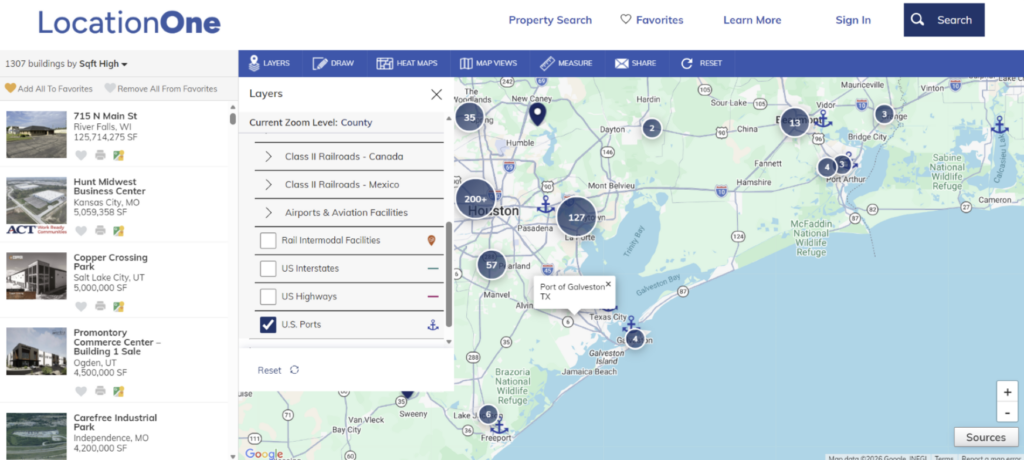Click the dark location pin near Humble
Image resolution: width=1024 pixels, height=460 pixels.
pos(537,114)
